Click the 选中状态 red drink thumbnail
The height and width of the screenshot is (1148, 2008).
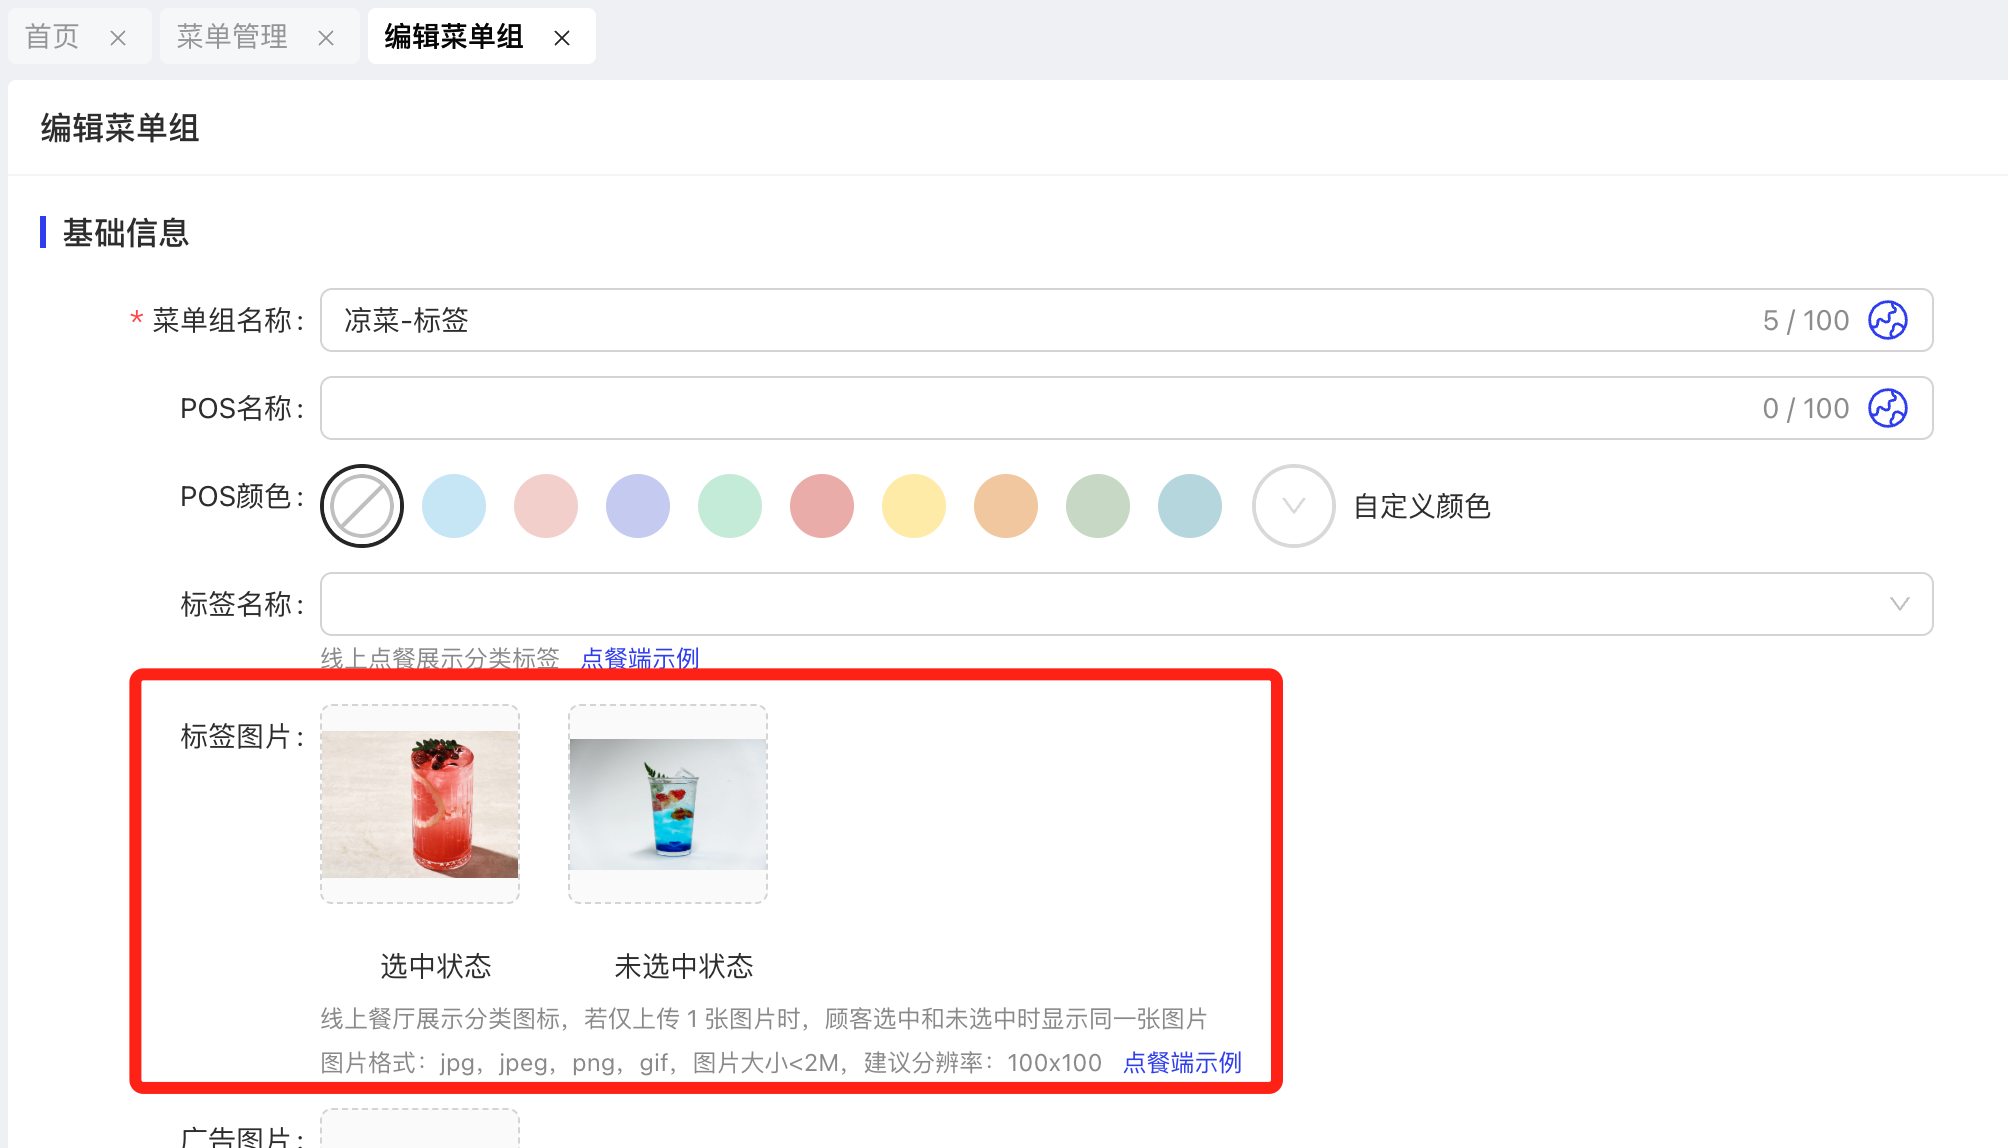point(420,804)
